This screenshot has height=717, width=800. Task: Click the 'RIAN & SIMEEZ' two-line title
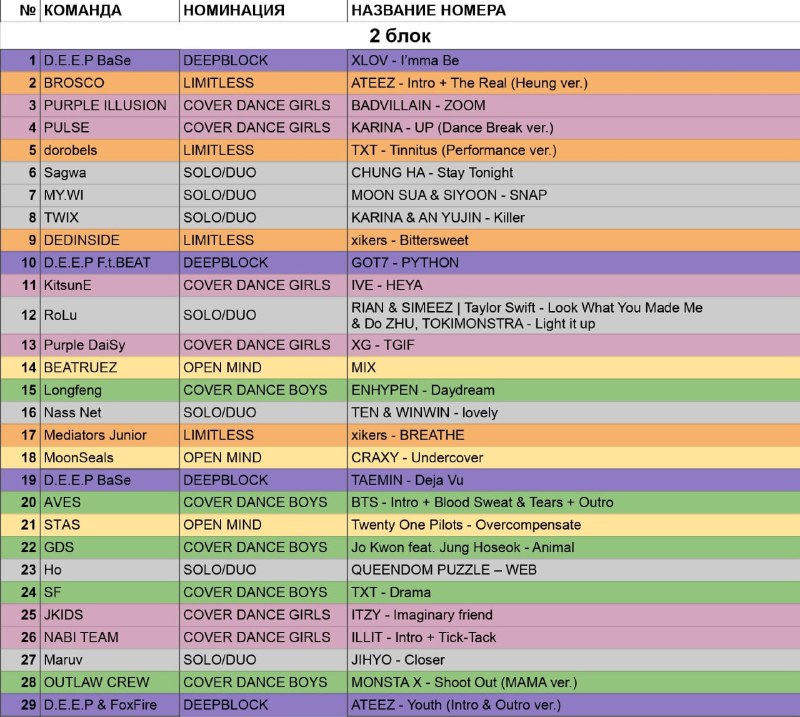(527, 315)
